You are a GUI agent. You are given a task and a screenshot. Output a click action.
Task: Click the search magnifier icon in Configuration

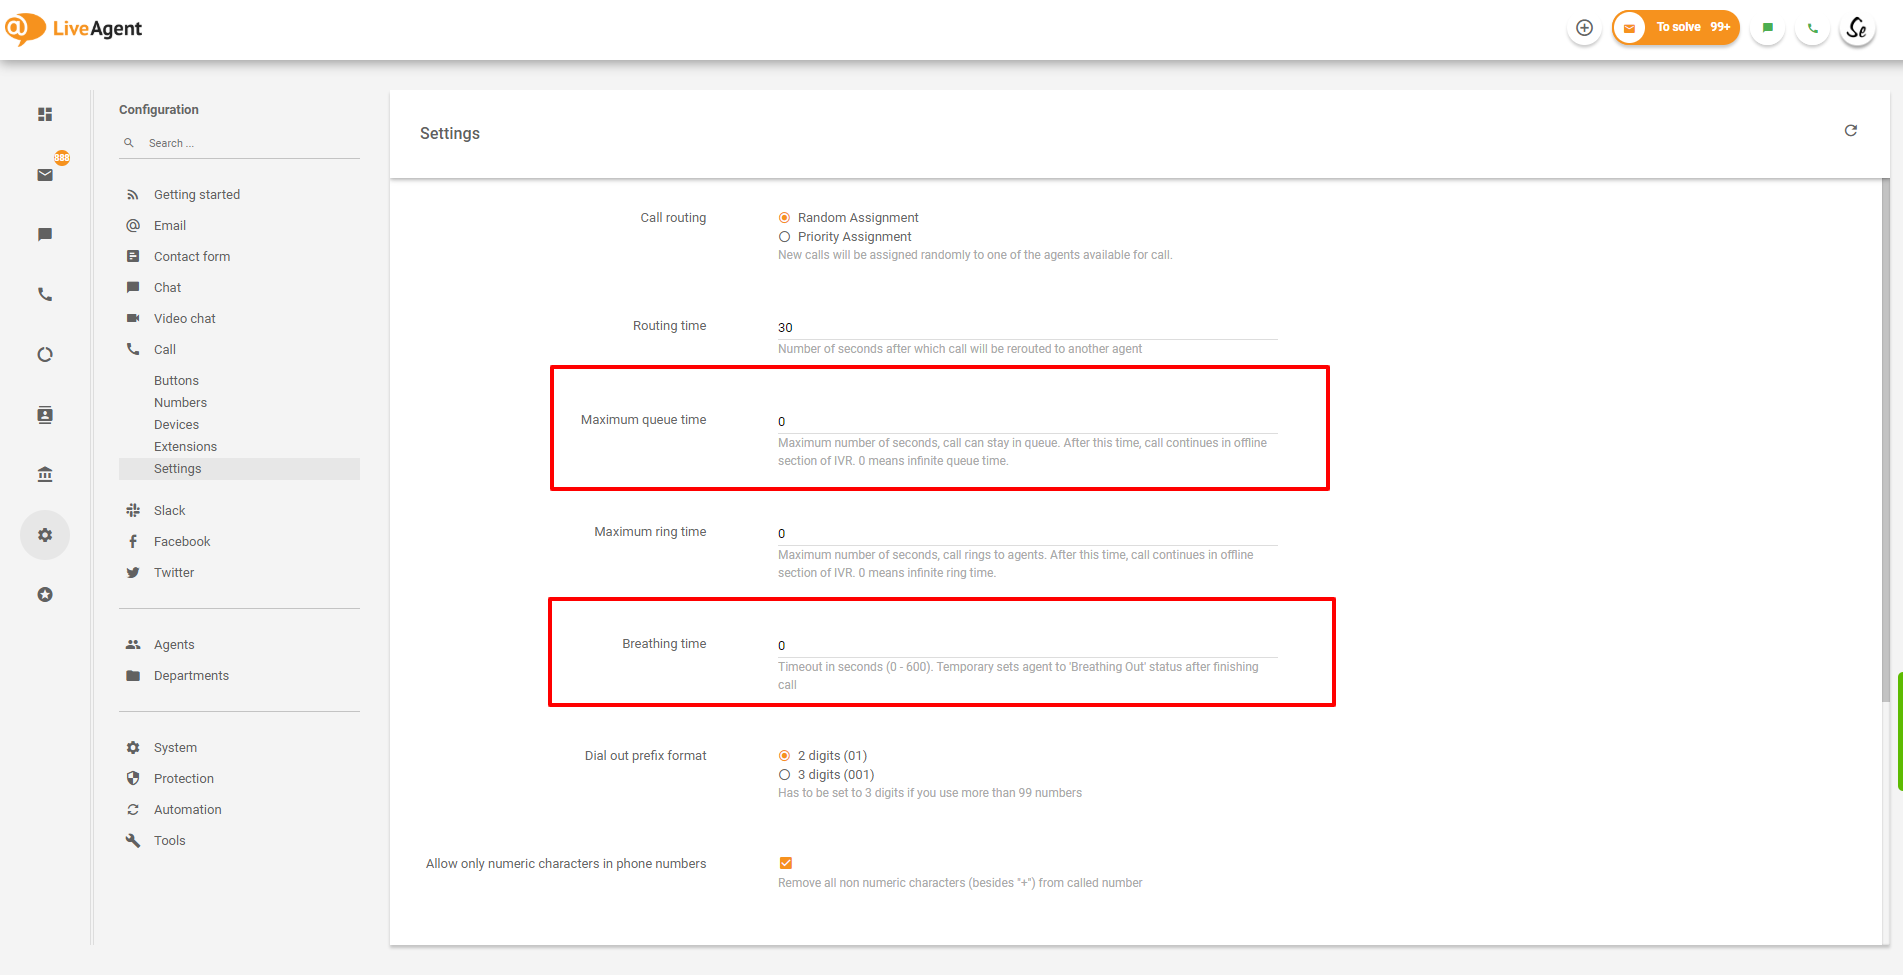click(x=129, y=143)
